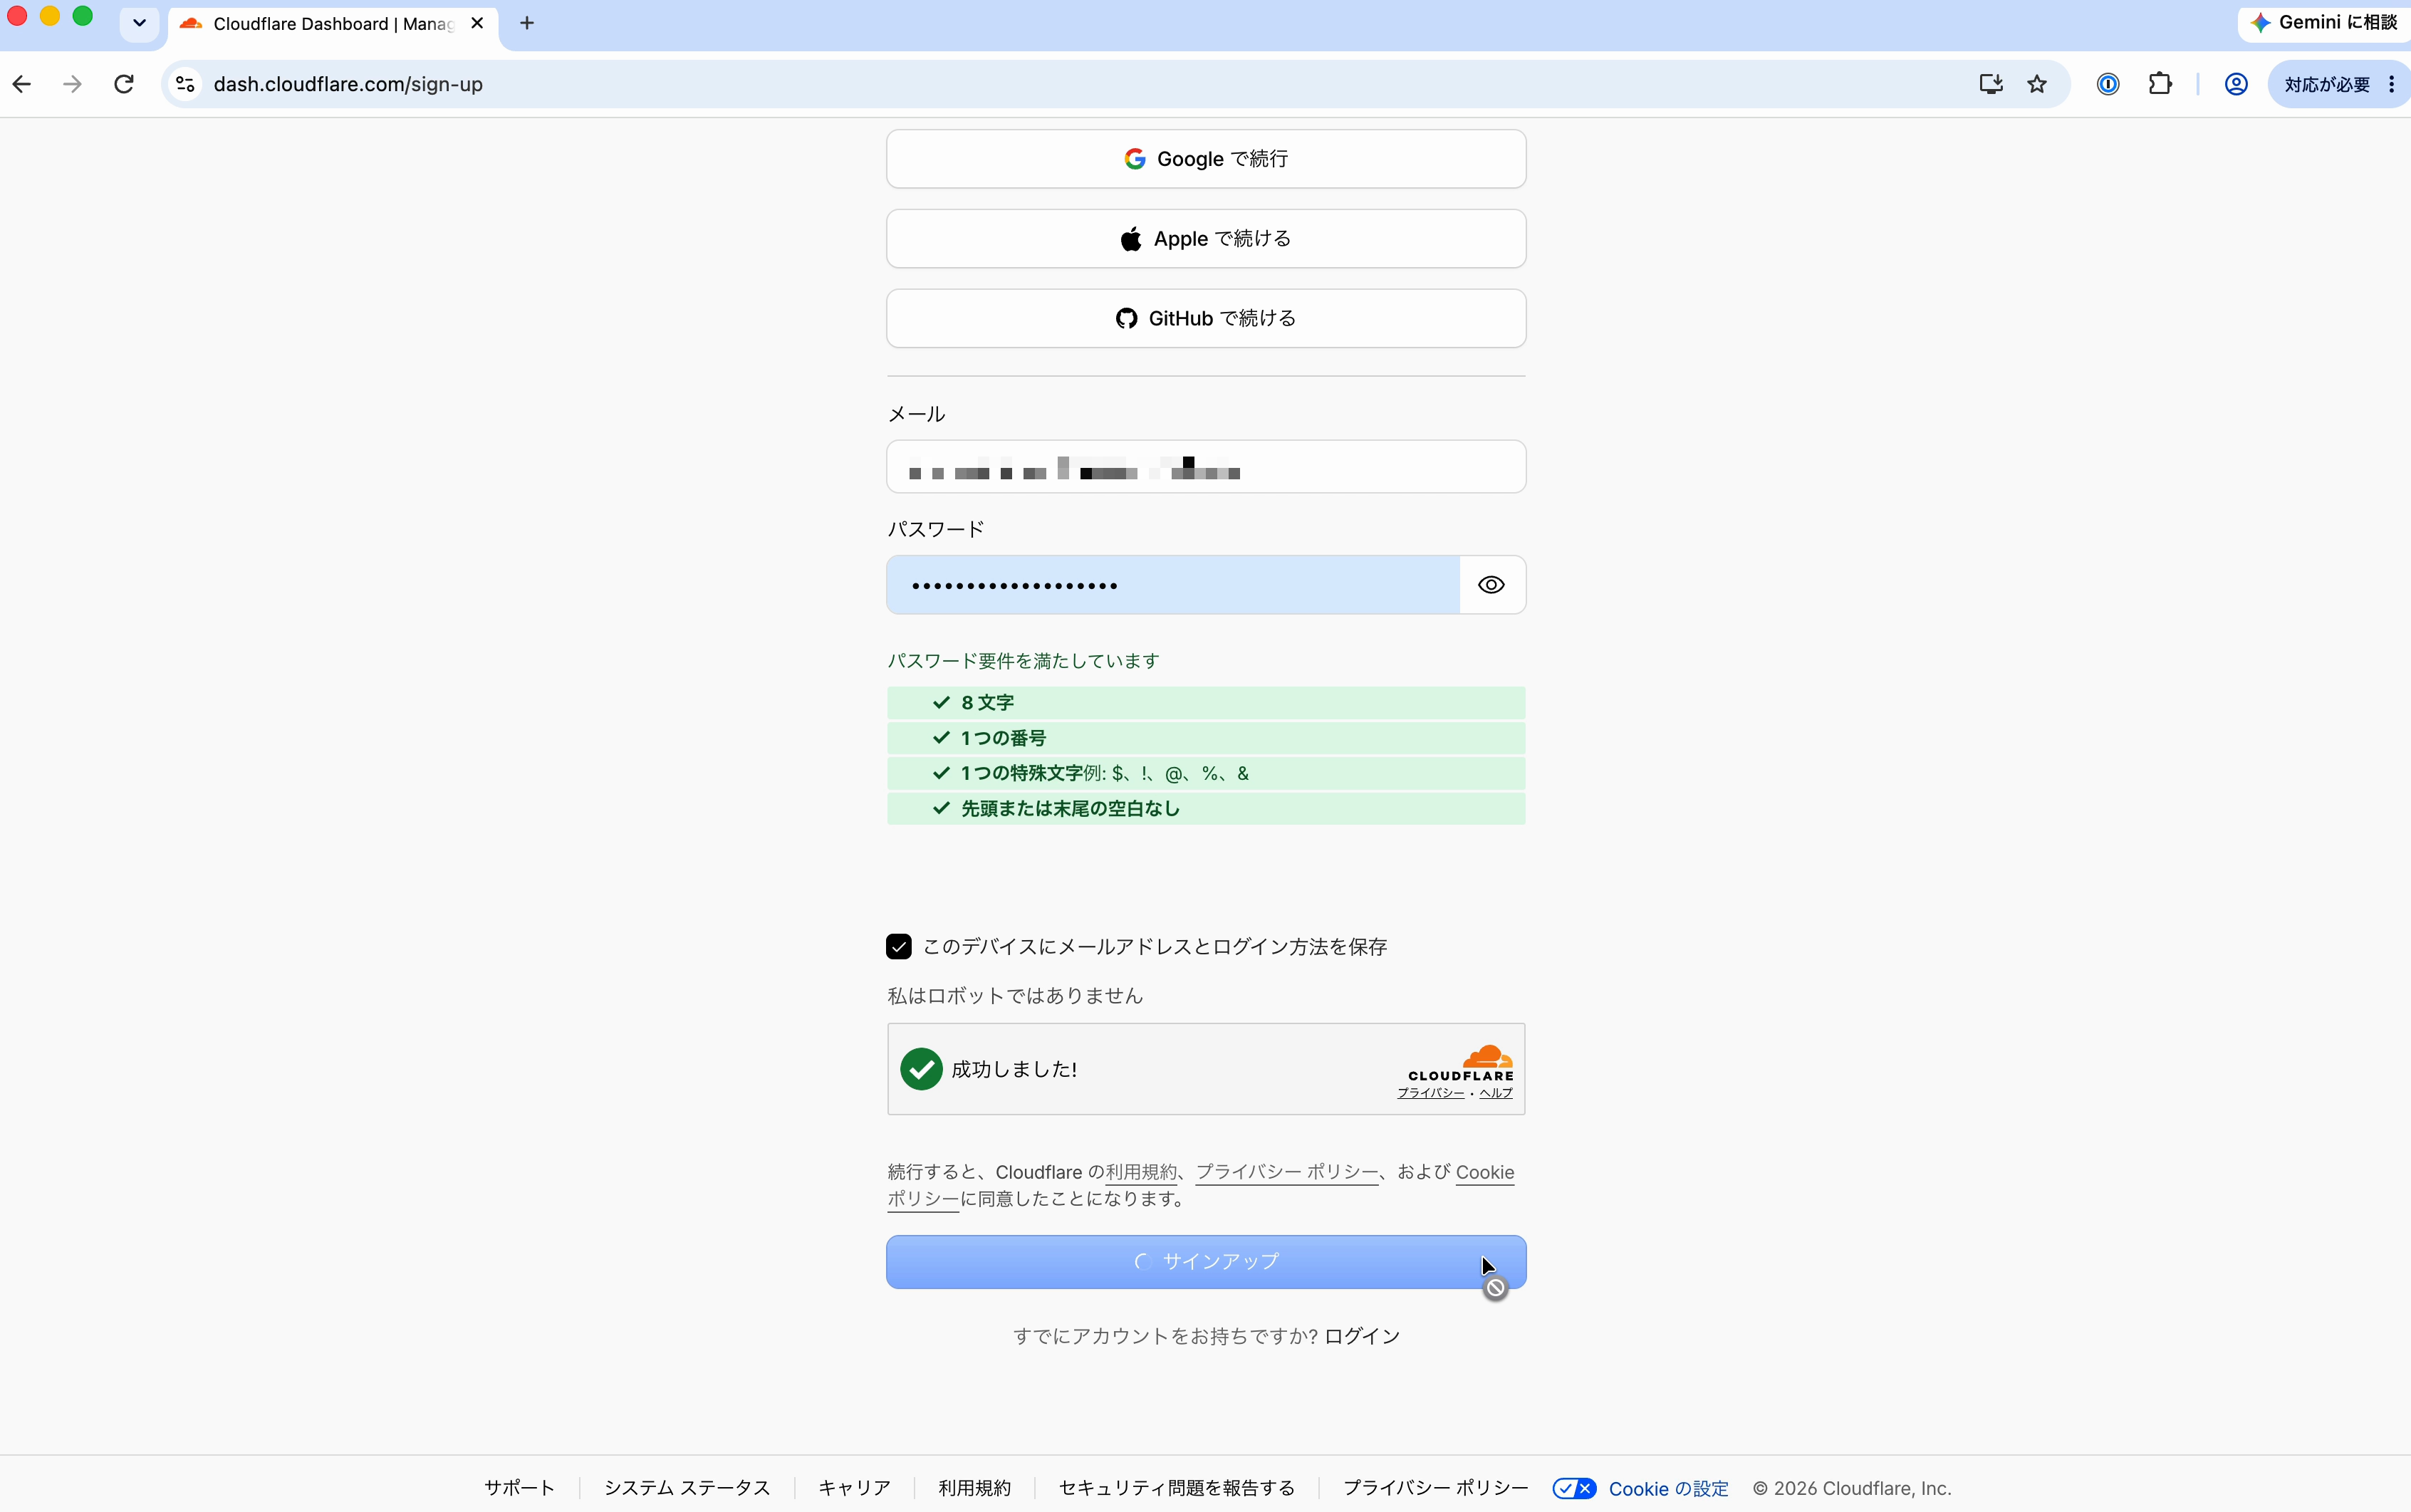Screen dimensions: 2411x1512
Task: Open a new tab with plus icon
Action: pos(527,23)
